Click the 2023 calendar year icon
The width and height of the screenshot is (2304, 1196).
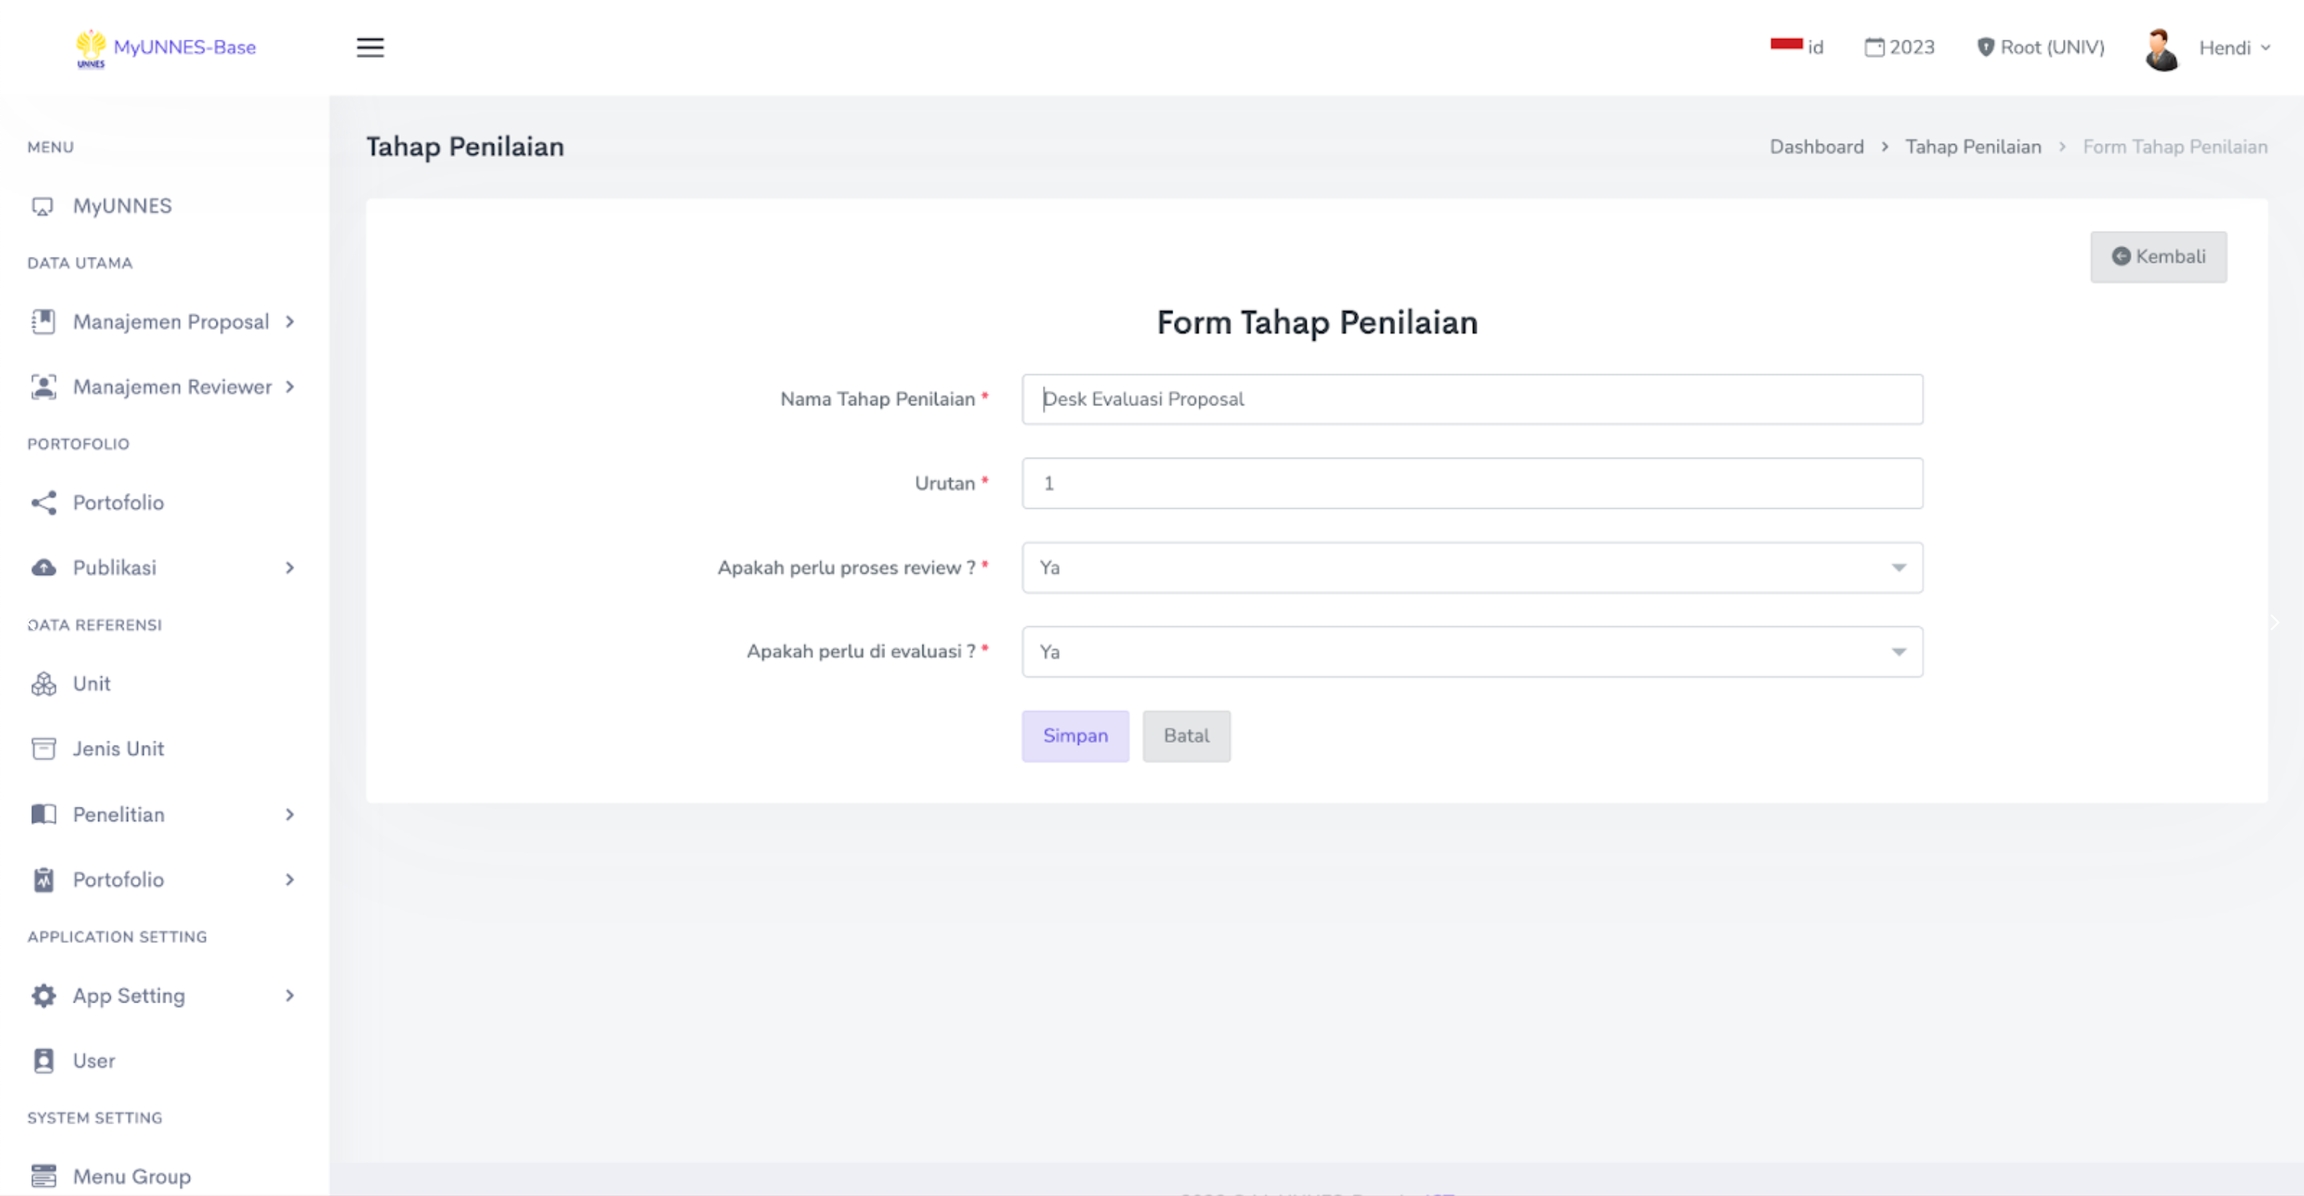(1874, 47)
